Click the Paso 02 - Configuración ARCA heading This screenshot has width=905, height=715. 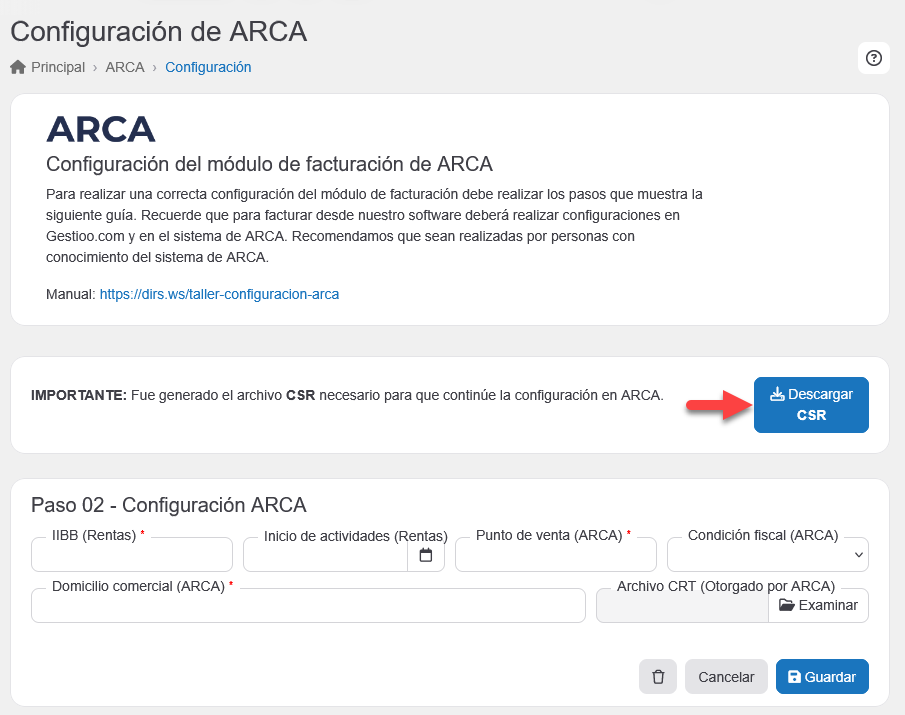(x=169, y=504)
